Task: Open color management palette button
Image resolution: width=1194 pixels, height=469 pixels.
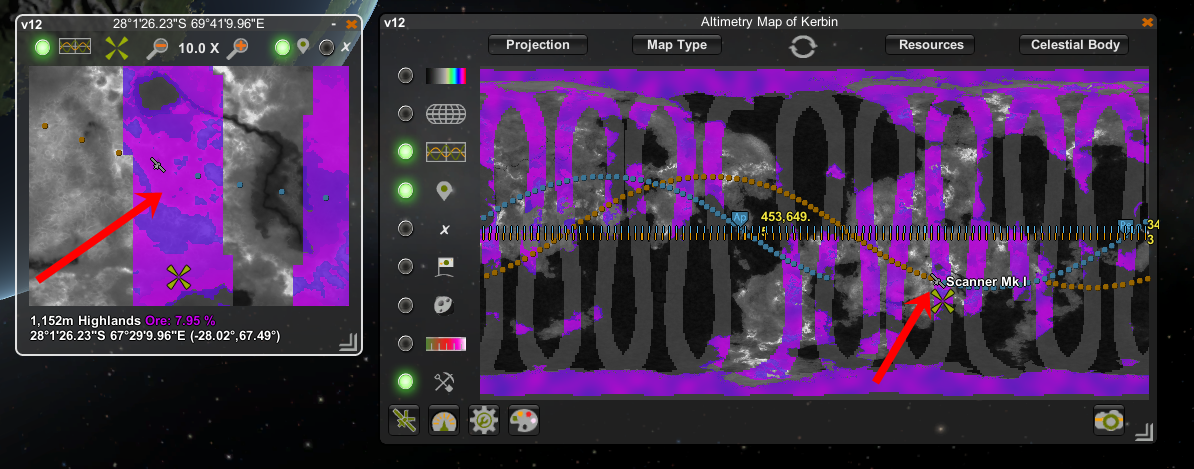Action: pos(524,420)
